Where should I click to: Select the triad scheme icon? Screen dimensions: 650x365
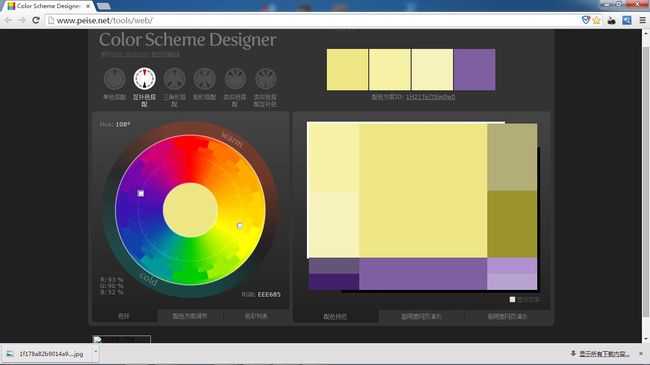175,79
